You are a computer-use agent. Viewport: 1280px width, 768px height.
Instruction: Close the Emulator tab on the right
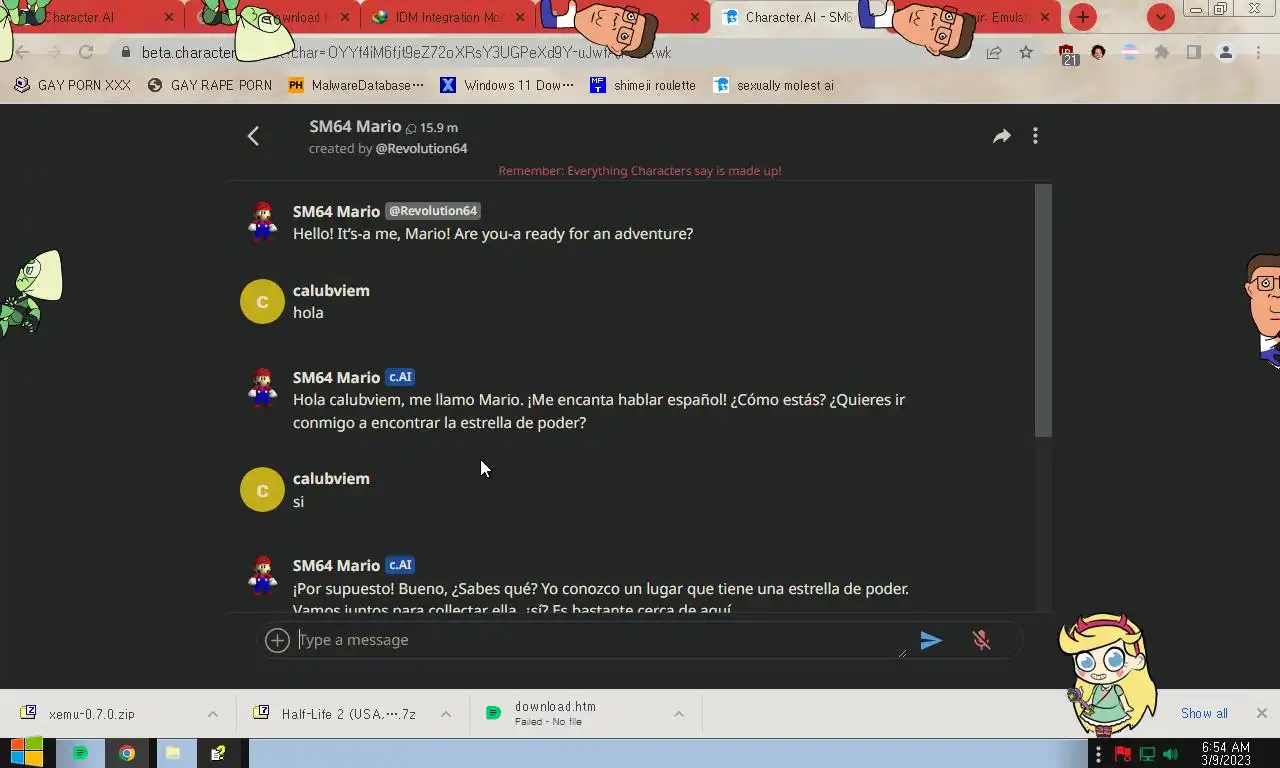click(x=1045, y=17)
